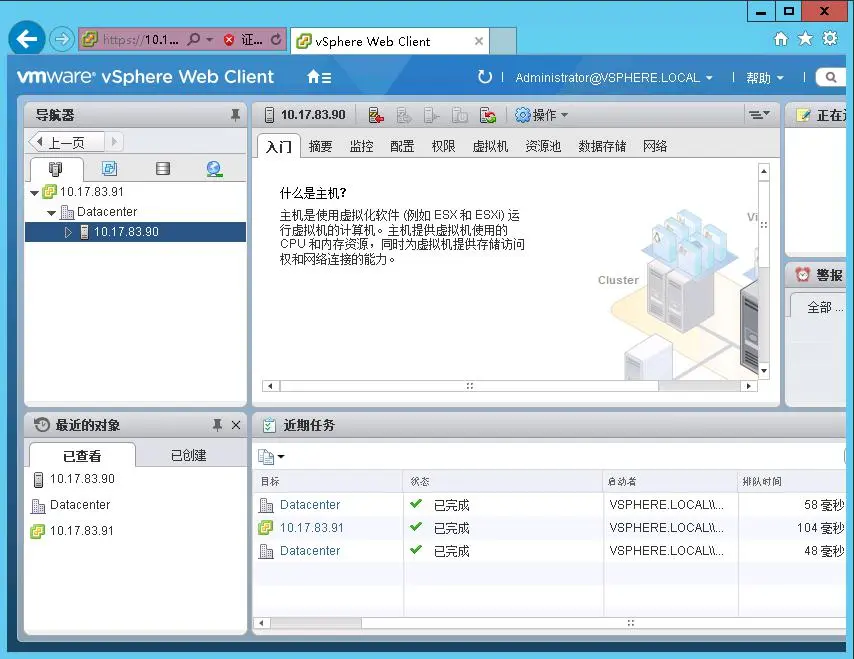Go back with the browser back arrow
The width and height of the screenshot is (854, 659).
pos(27,39)
